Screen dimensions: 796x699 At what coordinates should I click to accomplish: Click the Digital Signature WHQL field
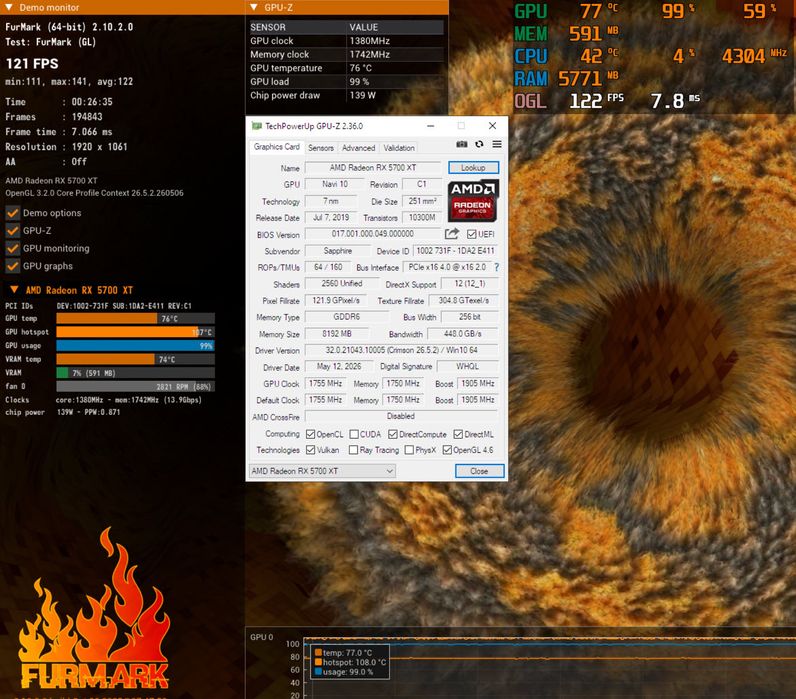click(467, 367)
